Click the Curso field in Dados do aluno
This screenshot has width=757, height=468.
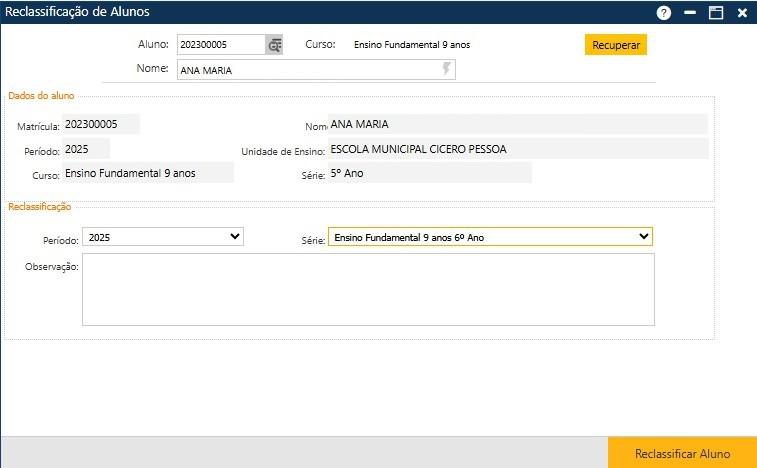(147, 173)
